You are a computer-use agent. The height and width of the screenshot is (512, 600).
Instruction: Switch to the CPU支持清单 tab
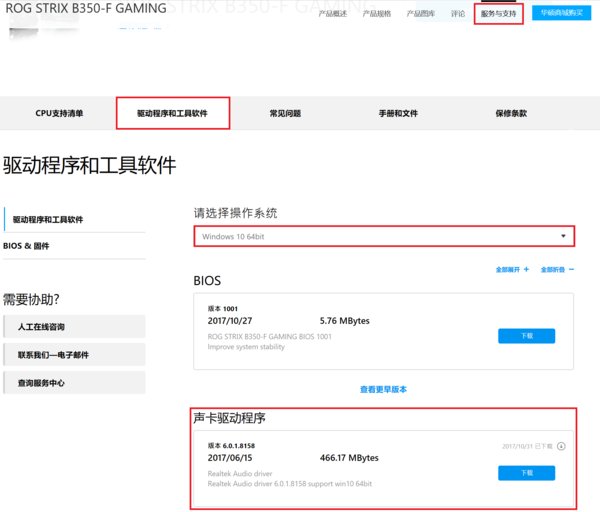[x=59, y=113]
